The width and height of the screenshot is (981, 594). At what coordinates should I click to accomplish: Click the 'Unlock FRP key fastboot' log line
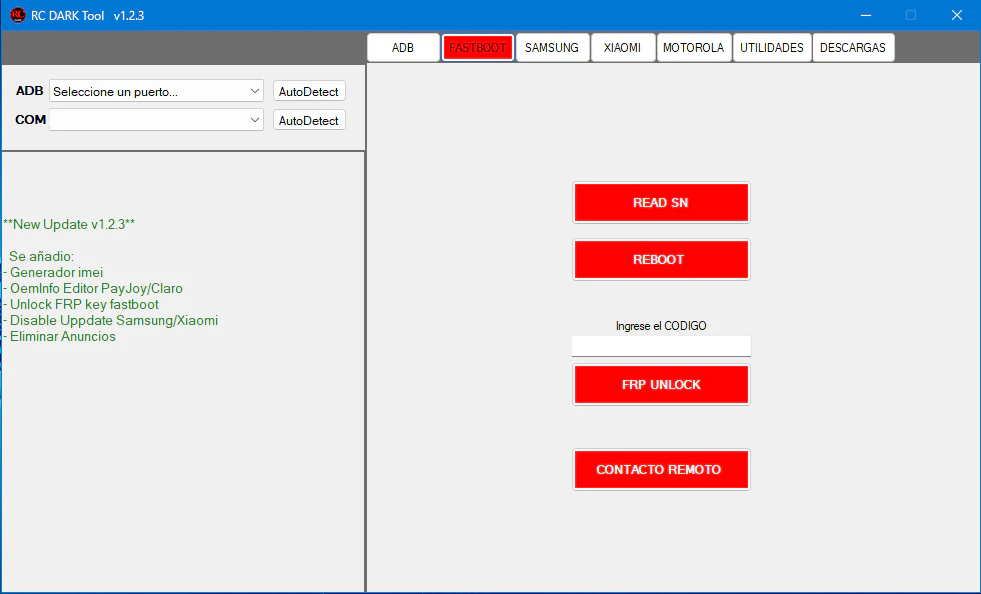pos(84,304)
